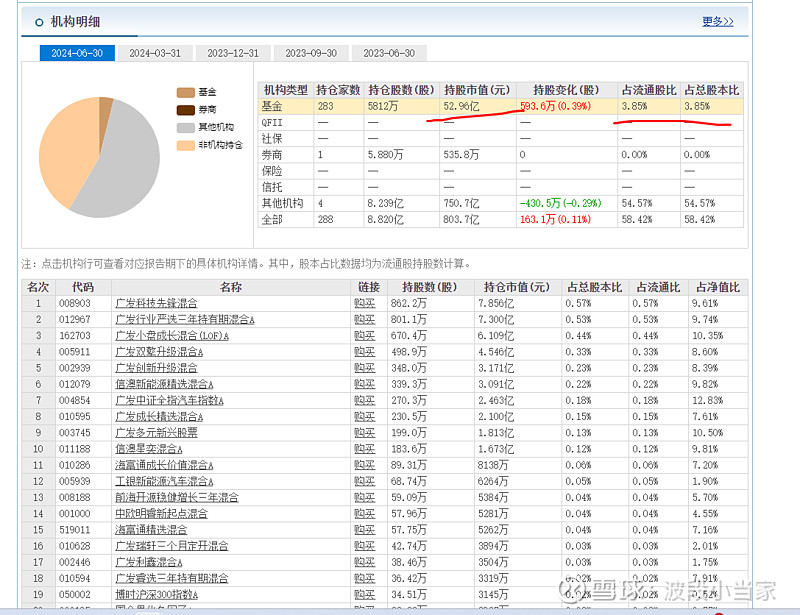This screenshot has height=615, width=800.
Task: Click 购买 for fund 003745
Action: [365, 433]
